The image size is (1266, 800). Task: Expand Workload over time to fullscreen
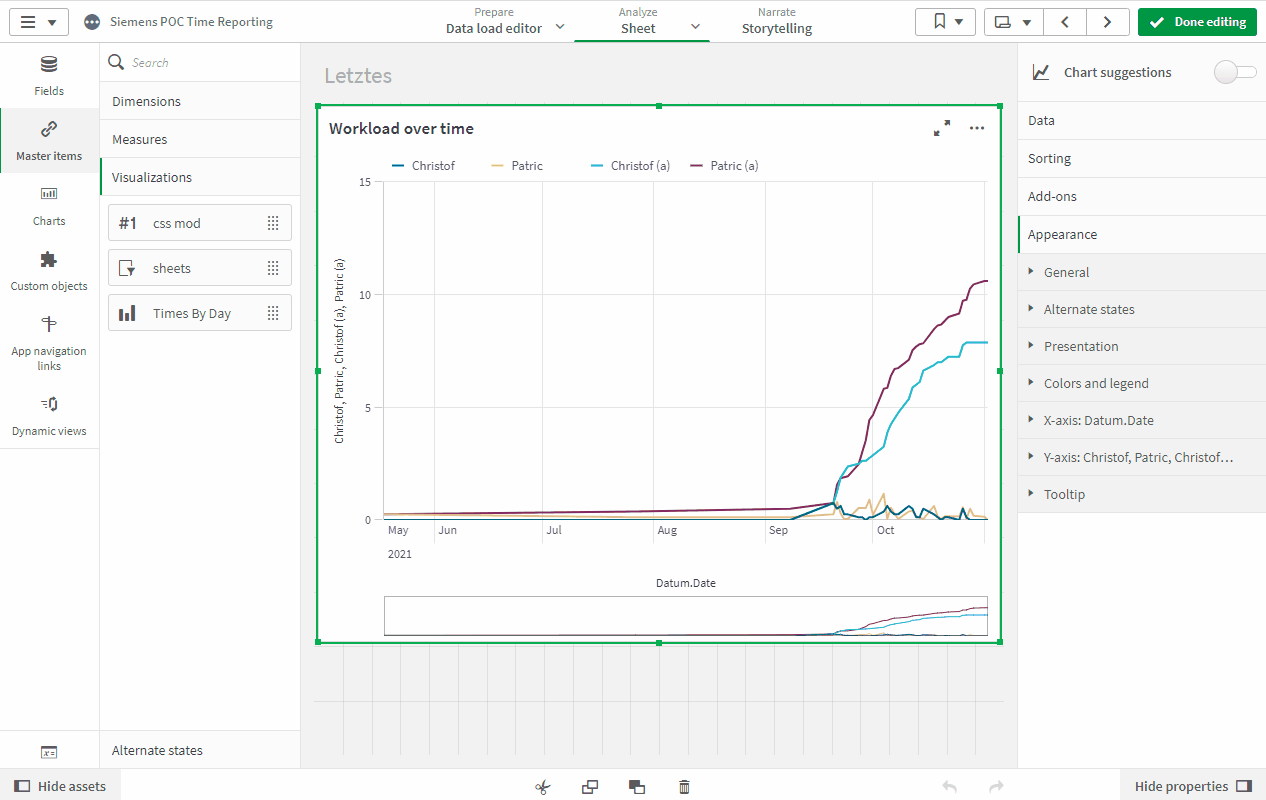pos(941,128)
